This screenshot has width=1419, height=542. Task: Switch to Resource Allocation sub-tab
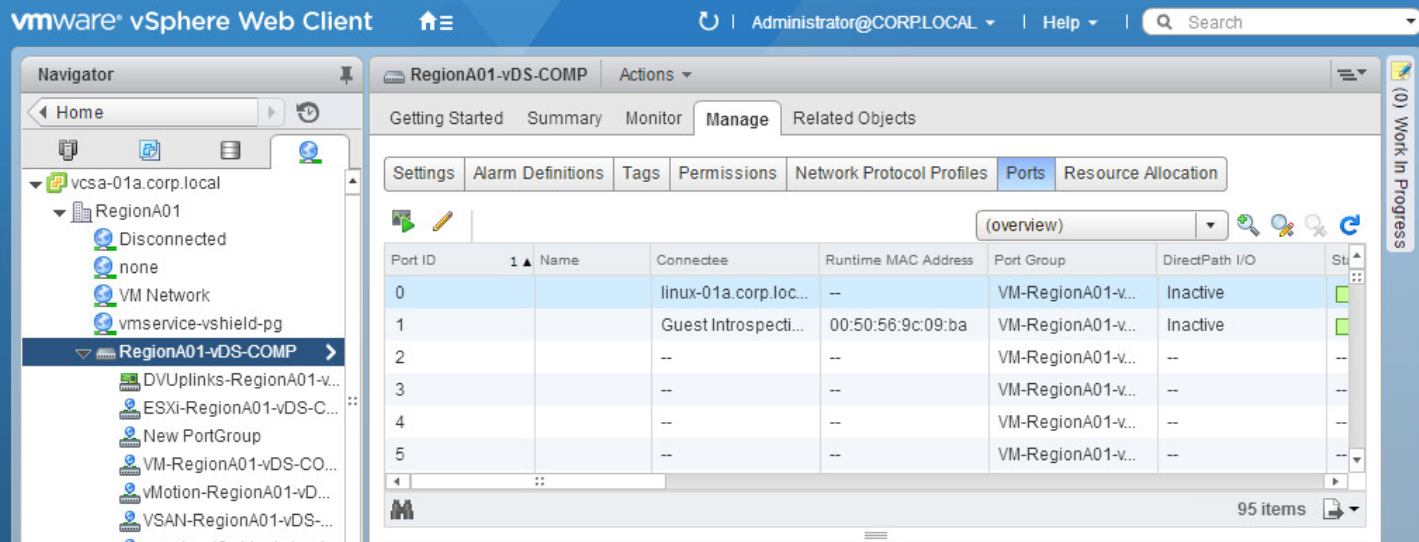pyautogui.click(x=1141, y=173)
